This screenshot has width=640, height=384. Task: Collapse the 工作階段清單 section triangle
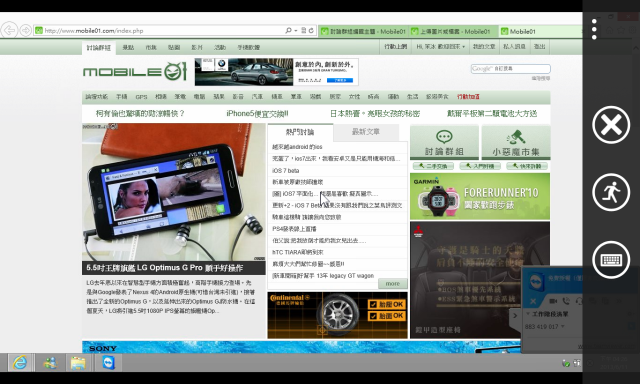coord(528,314)
